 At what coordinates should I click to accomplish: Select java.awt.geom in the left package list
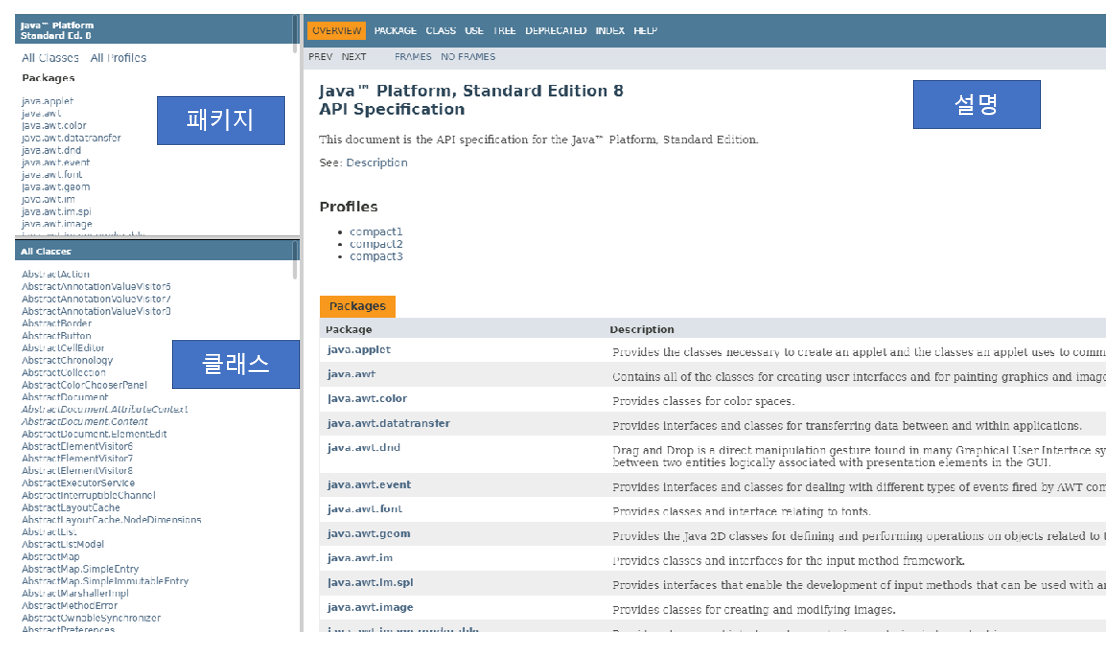click(x=55, y=187)
